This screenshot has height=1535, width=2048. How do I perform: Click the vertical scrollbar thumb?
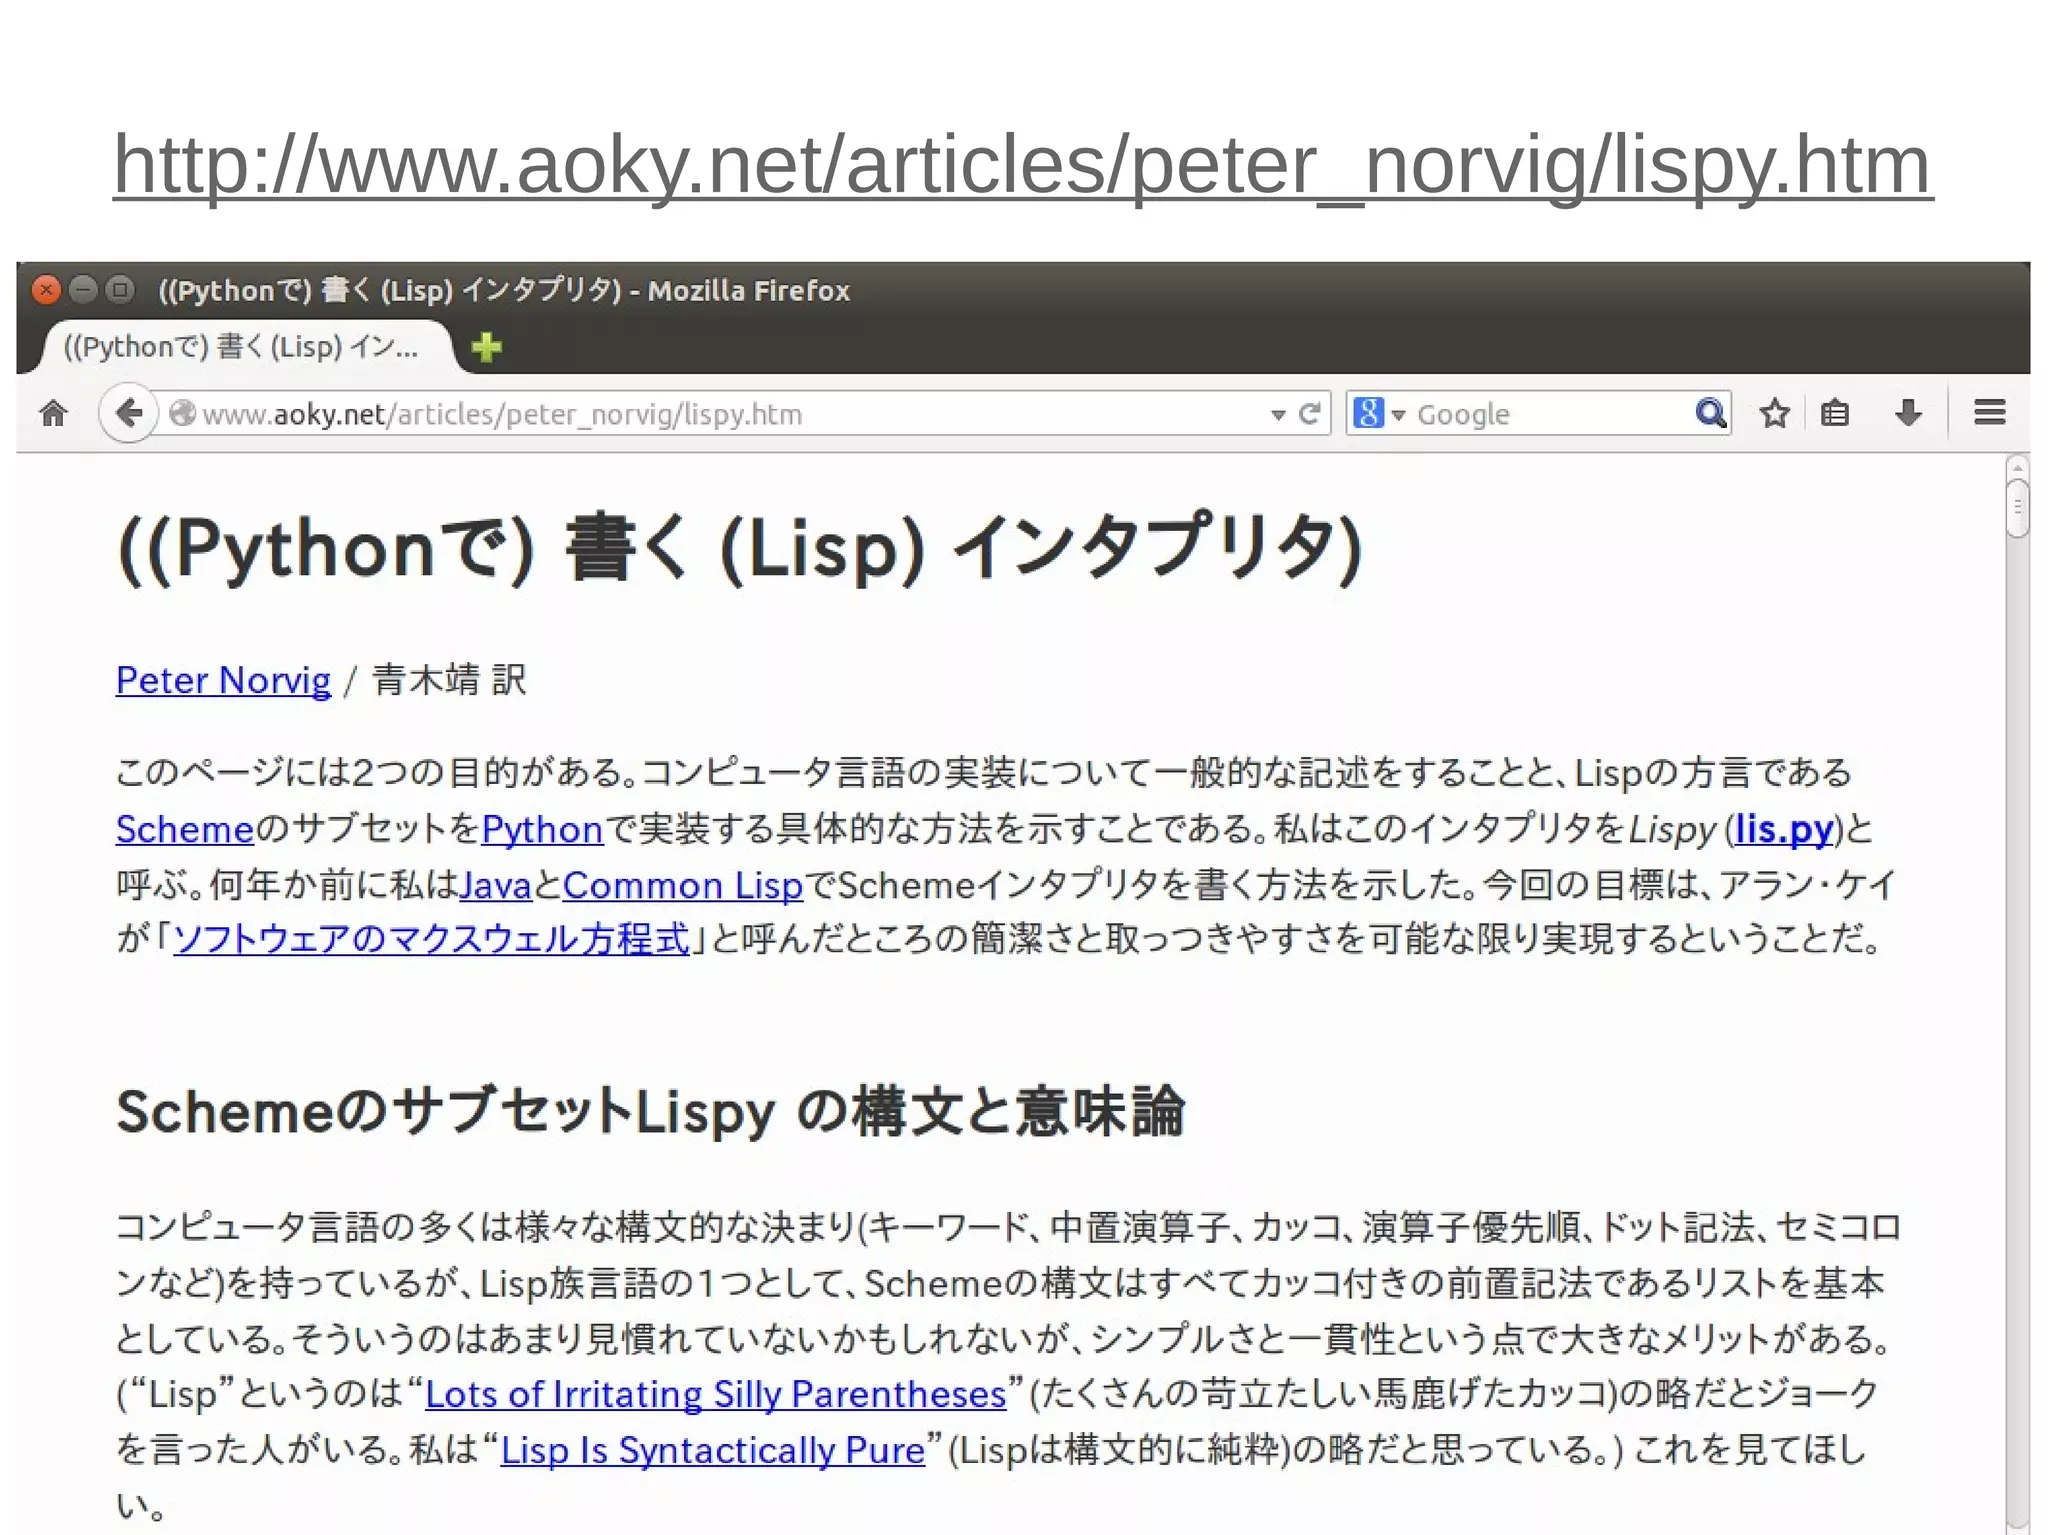2017,508
